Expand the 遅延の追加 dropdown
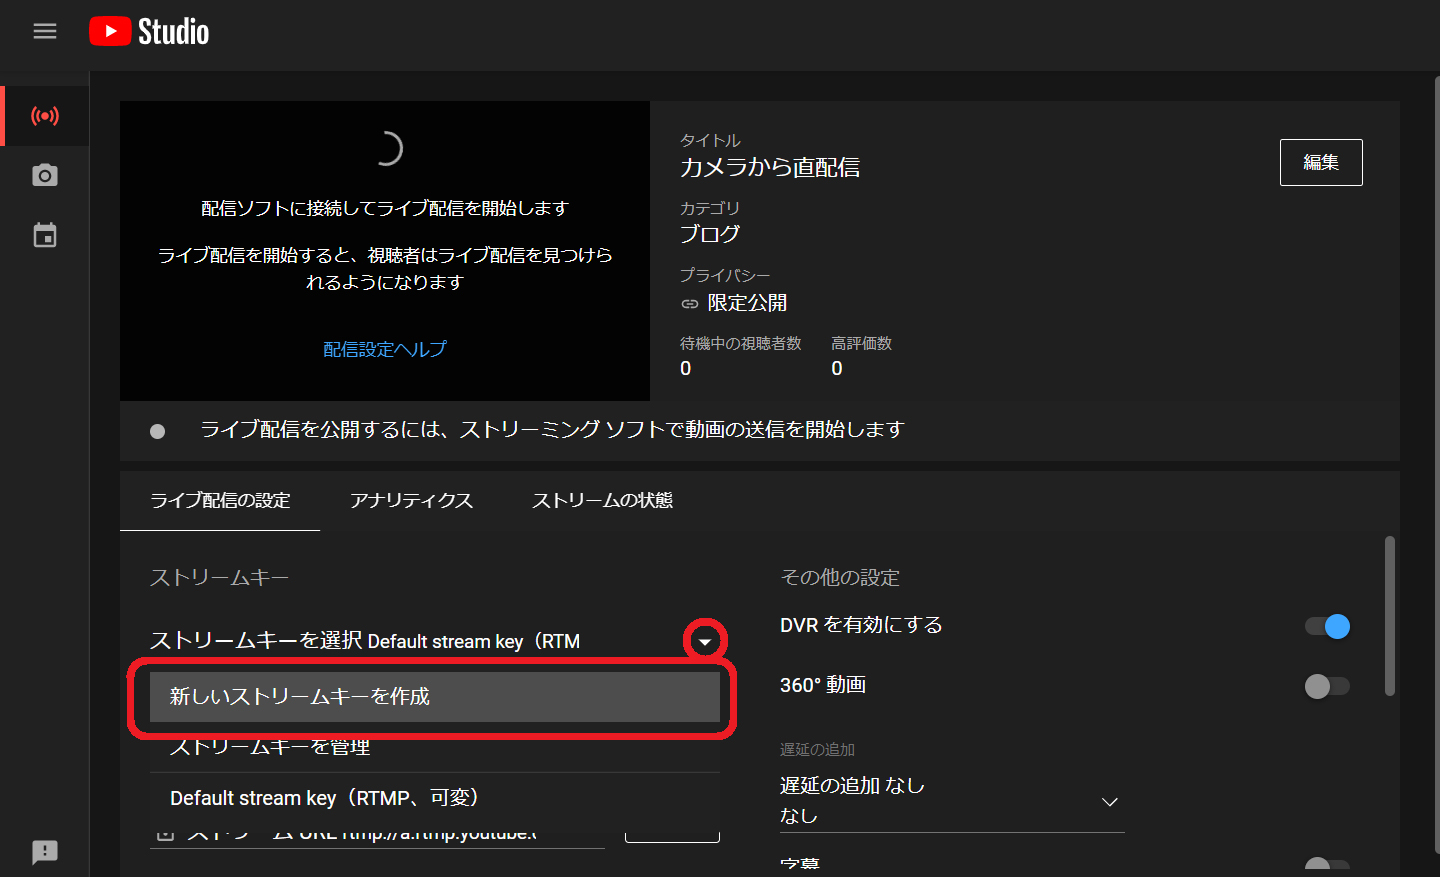 (1109, 802)
